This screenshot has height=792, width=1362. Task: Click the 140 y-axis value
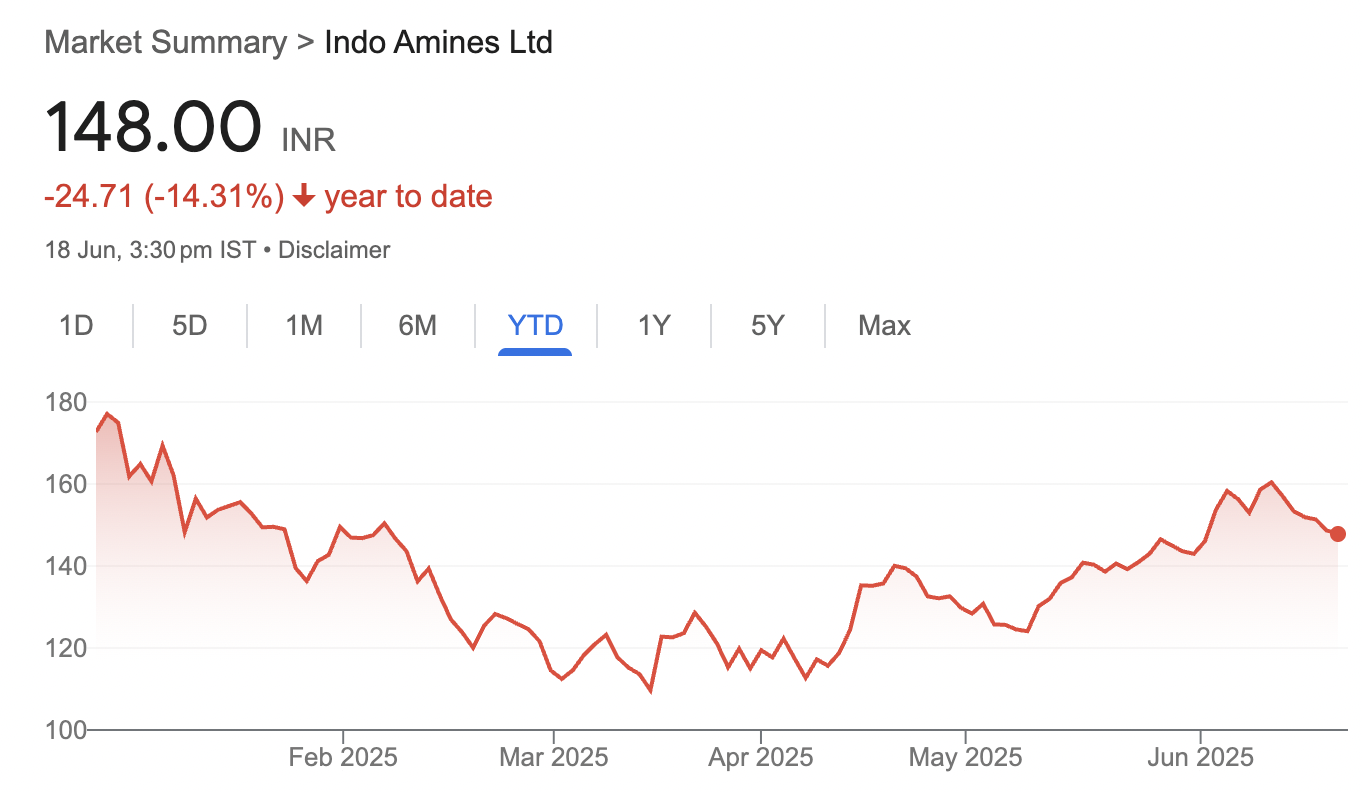pyautogui.click(x=65, y=566)
